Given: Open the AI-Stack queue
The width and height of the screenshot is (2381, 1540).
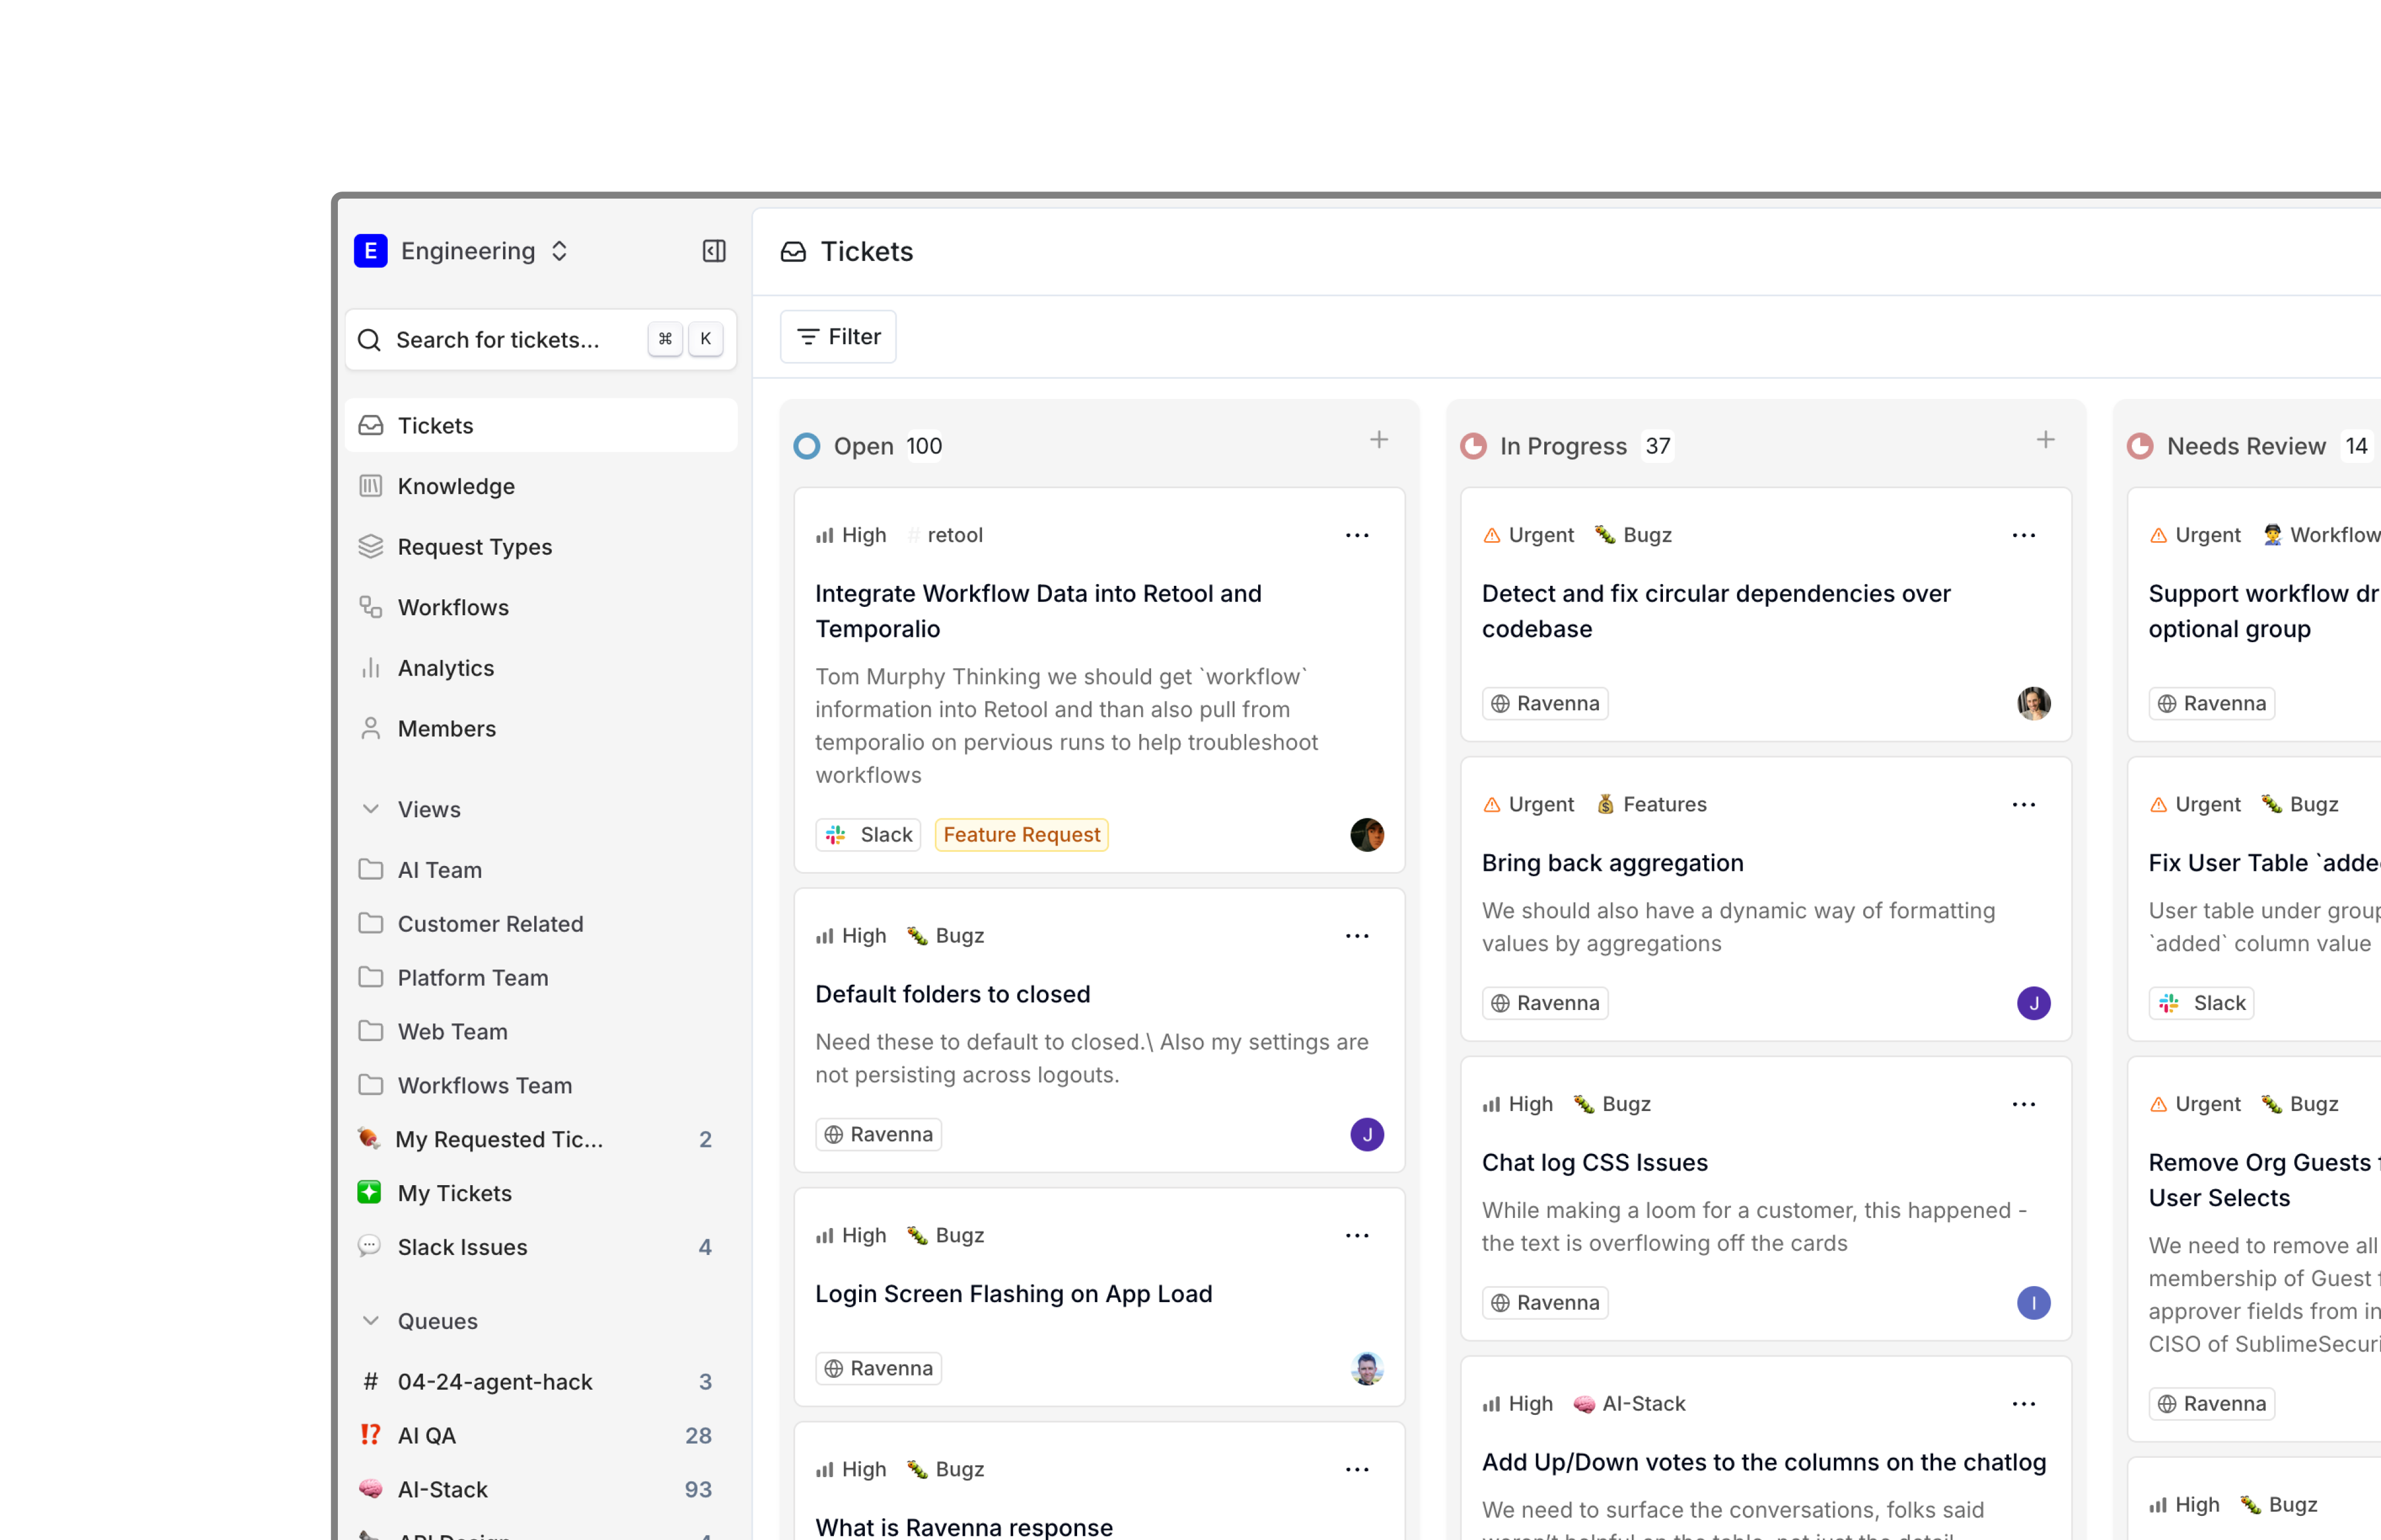Looking at the screenshot, I should click(541, 1490).
